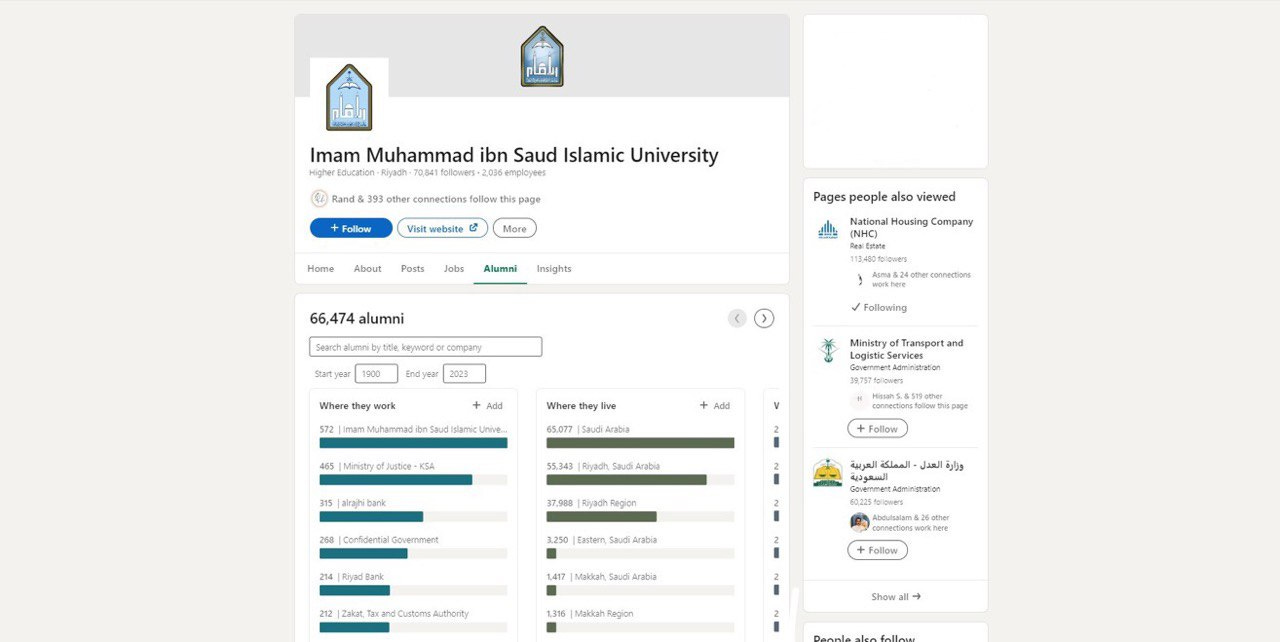This screenshot has width=1280, height=642.
Task: Click the Hissah S. connection avatar
Action: click(x=859, y=400)
